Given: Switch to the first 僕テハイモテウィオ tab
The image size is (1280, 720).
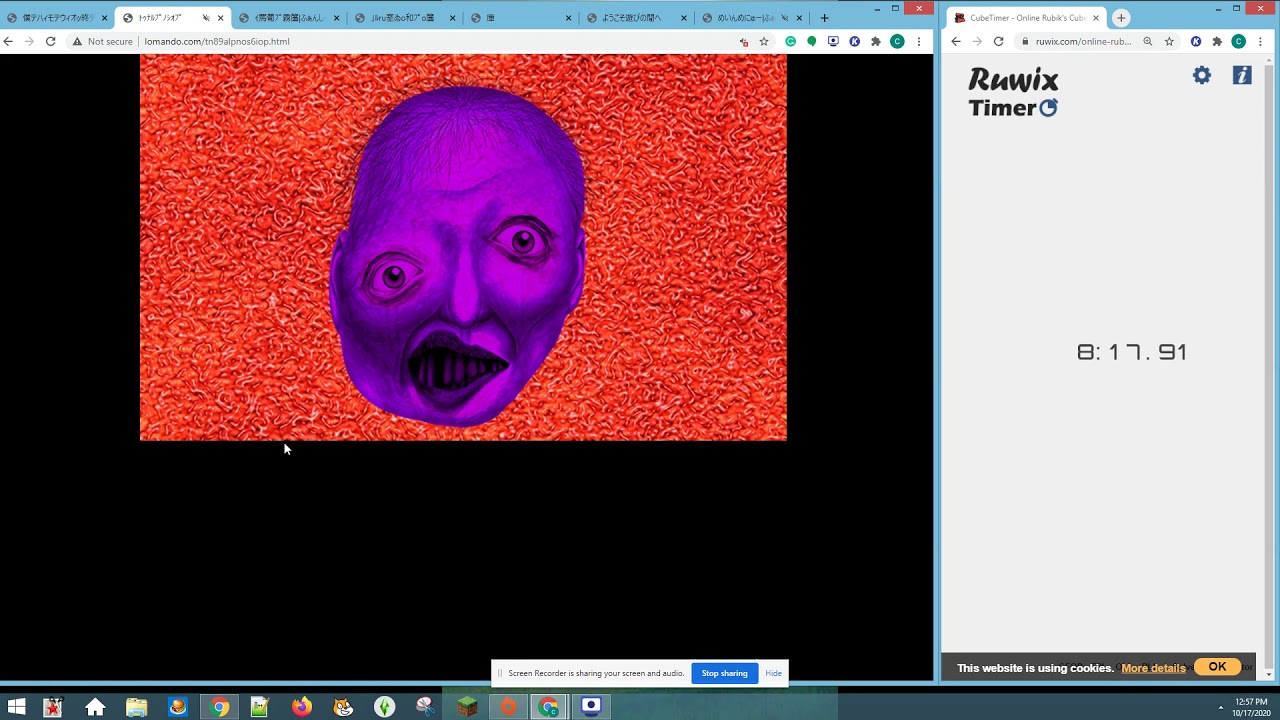Looking at the screenshot, I should (x=56, y=18).
